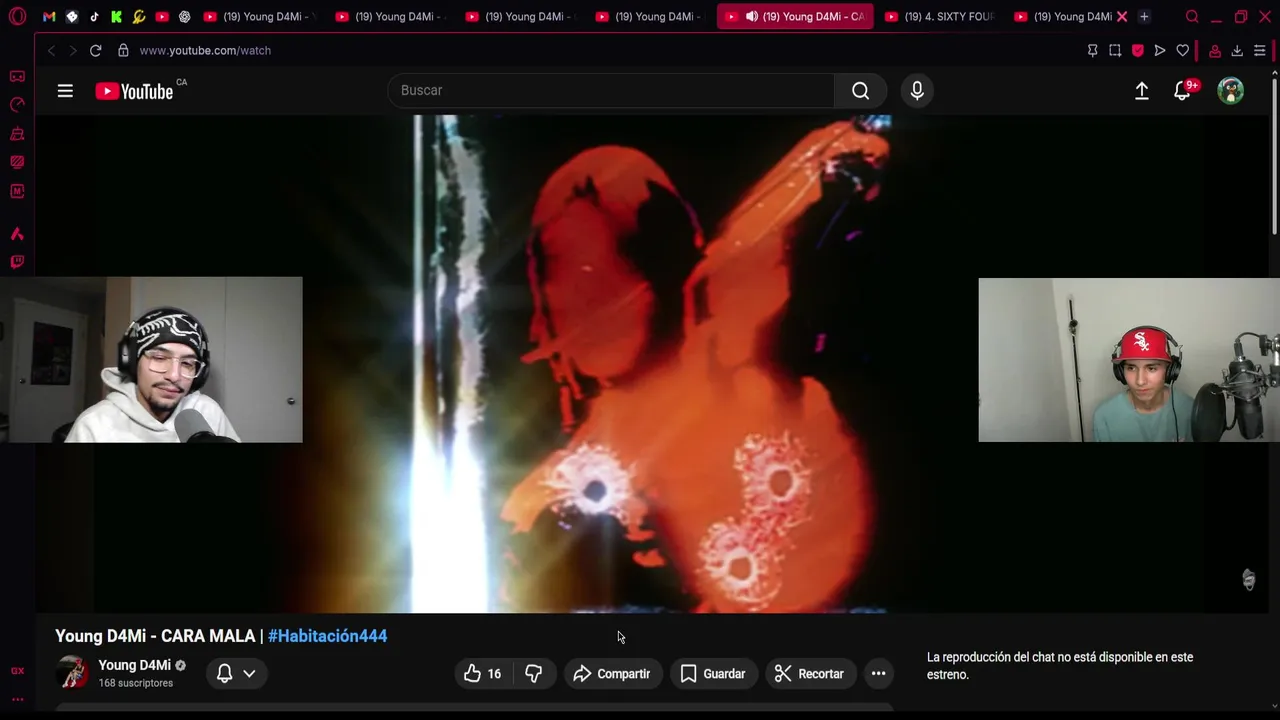Open the GX Cleaner icon in sidebar
Viewport: 1280px width, 720px height.
17,134
